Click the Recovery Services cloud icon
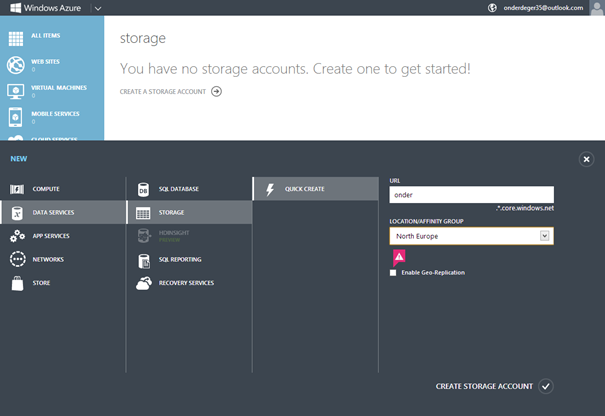Screen dimensions: 605x416 click(x=144, y=283)
